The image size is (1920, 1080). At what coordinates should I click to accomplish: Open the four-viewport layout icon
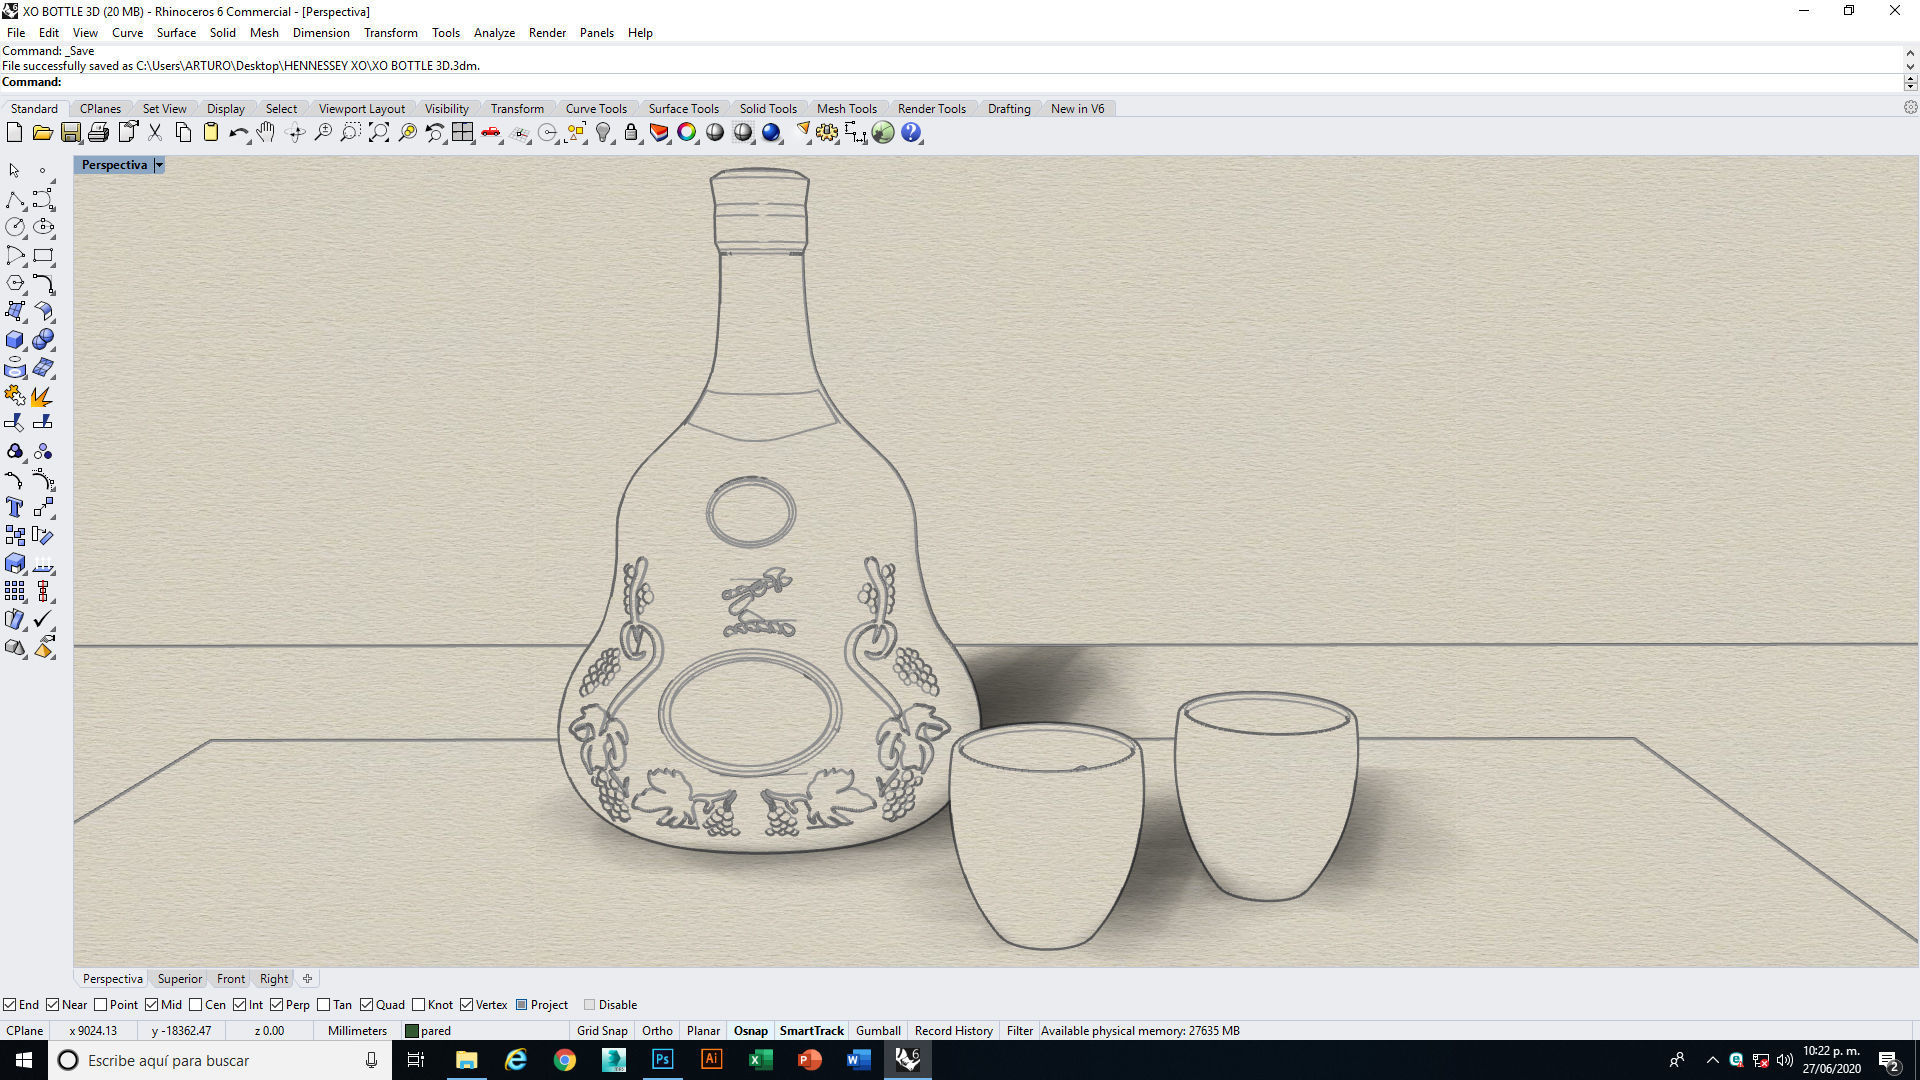462,132
